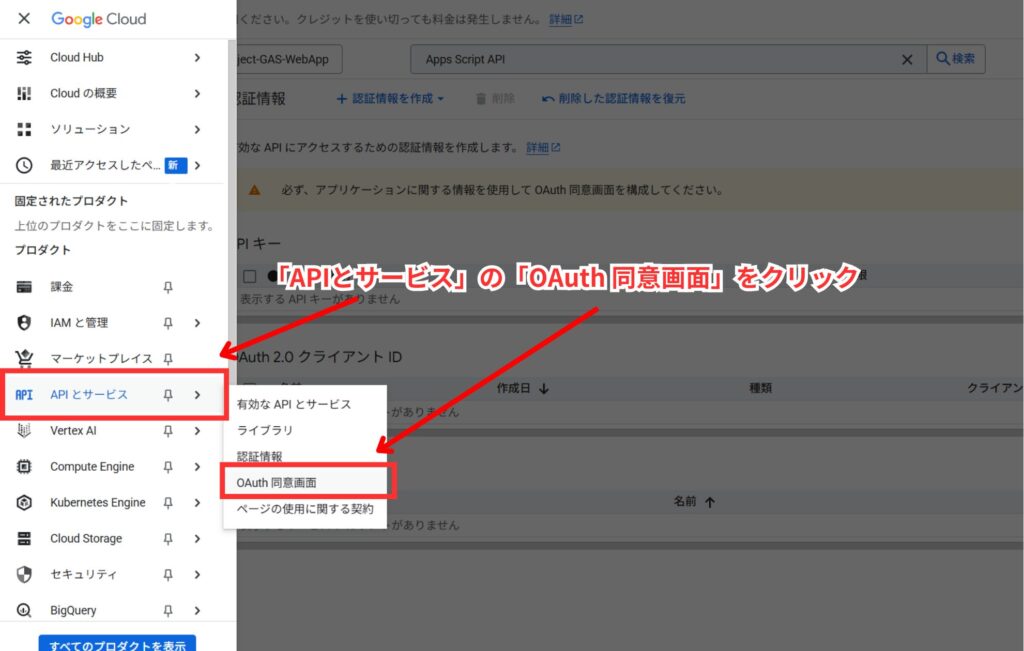
Task: Click the recently accessed clock icon
Action: pyautogui.click(x=24, y=165)
